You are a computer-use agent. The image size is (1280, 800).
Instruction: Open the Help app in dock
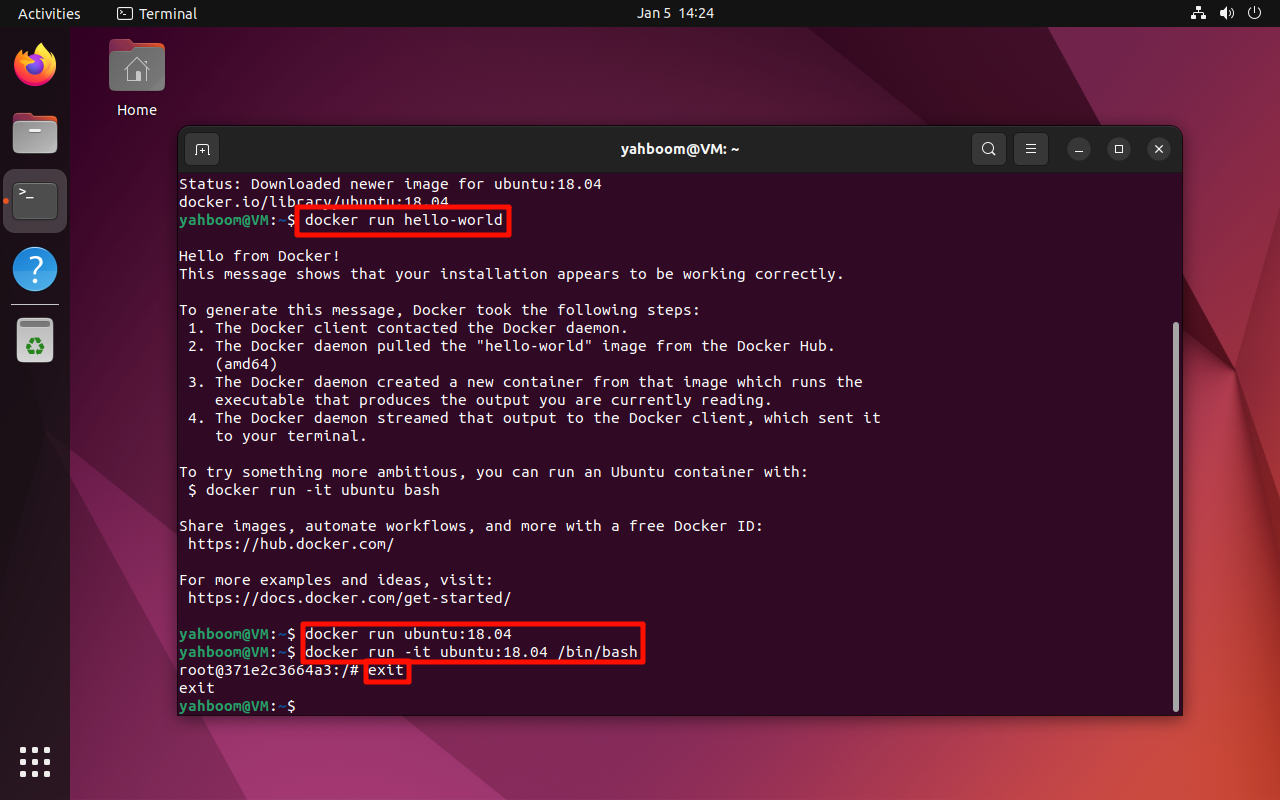point(35,269)
